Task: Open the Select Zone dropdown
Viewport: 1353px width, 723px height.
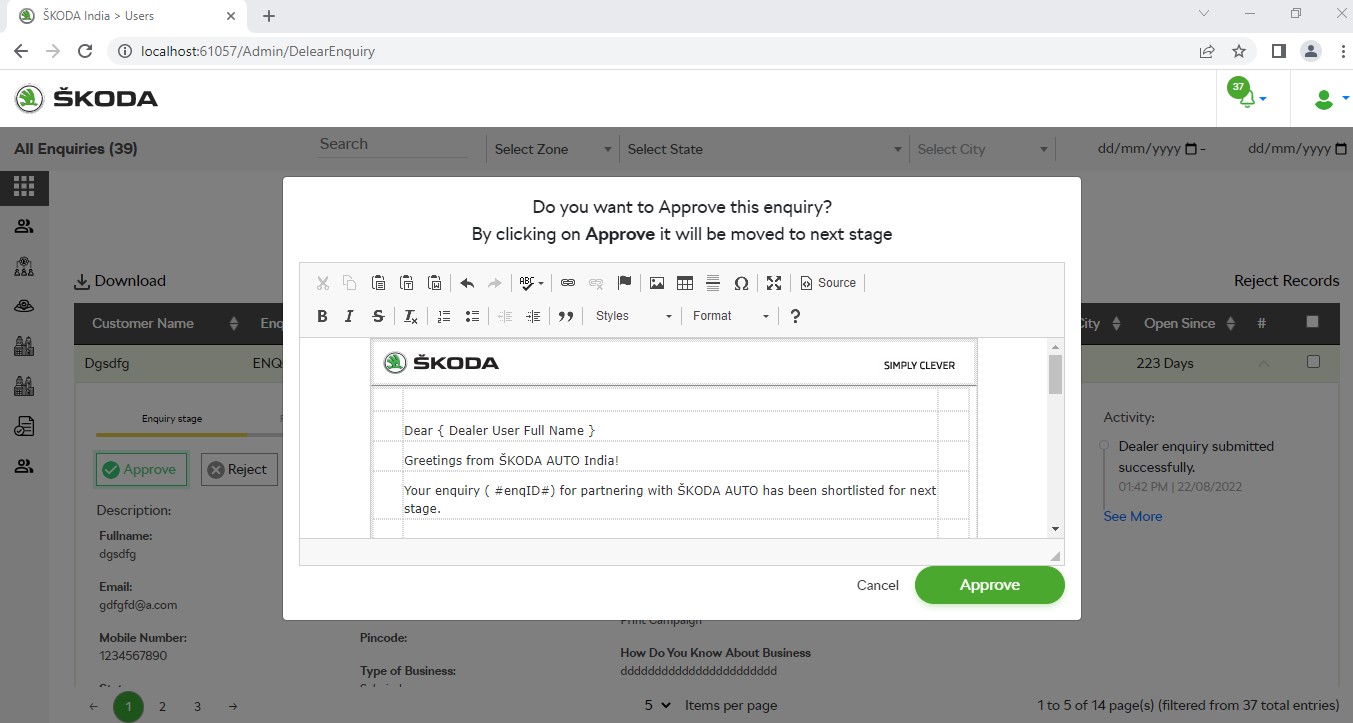Action: (552, 149)
